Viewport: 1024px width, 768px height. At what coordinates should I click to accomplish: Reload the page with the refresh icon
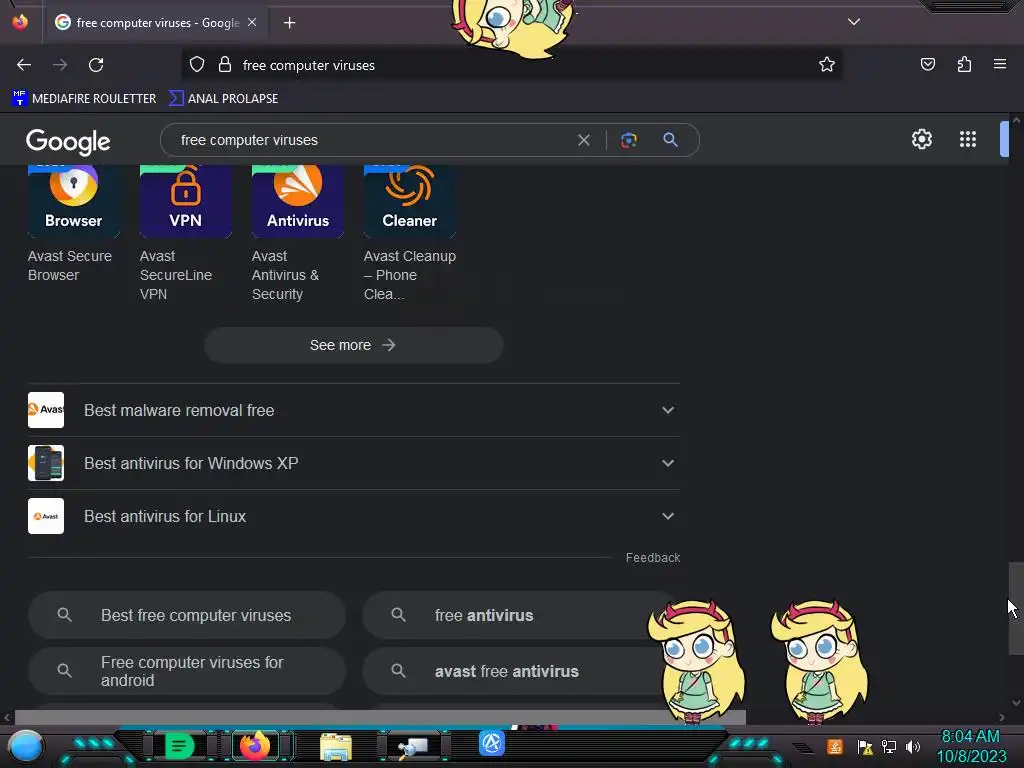pos(96,65)
